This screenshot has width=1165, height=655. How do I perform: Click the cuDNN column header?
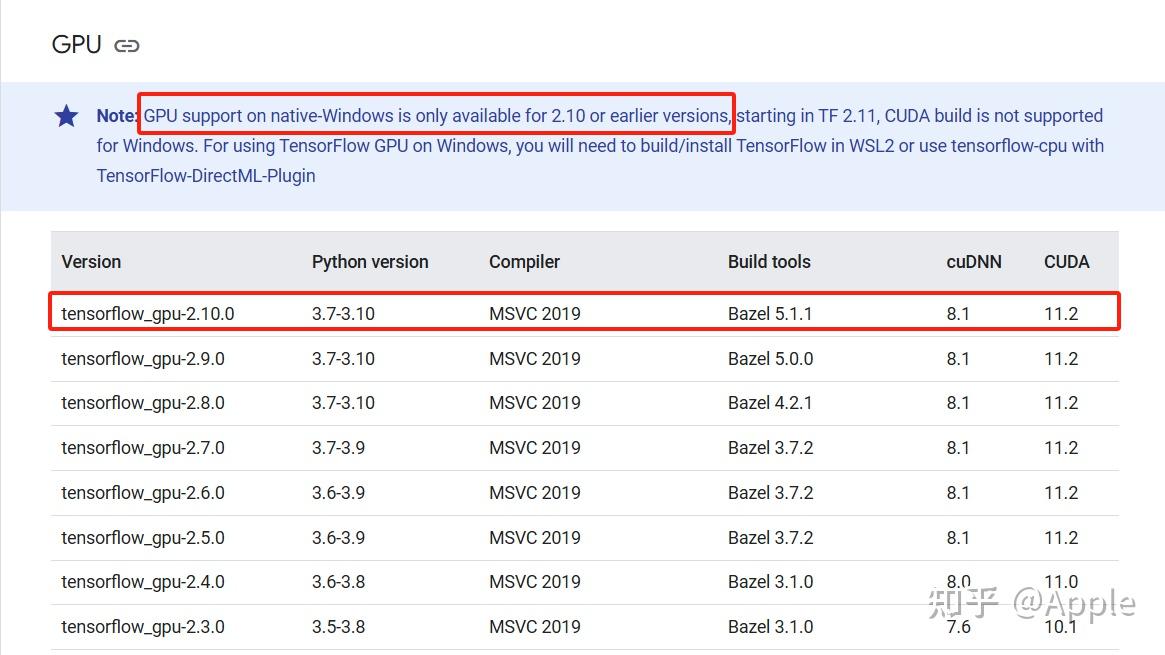974,261
